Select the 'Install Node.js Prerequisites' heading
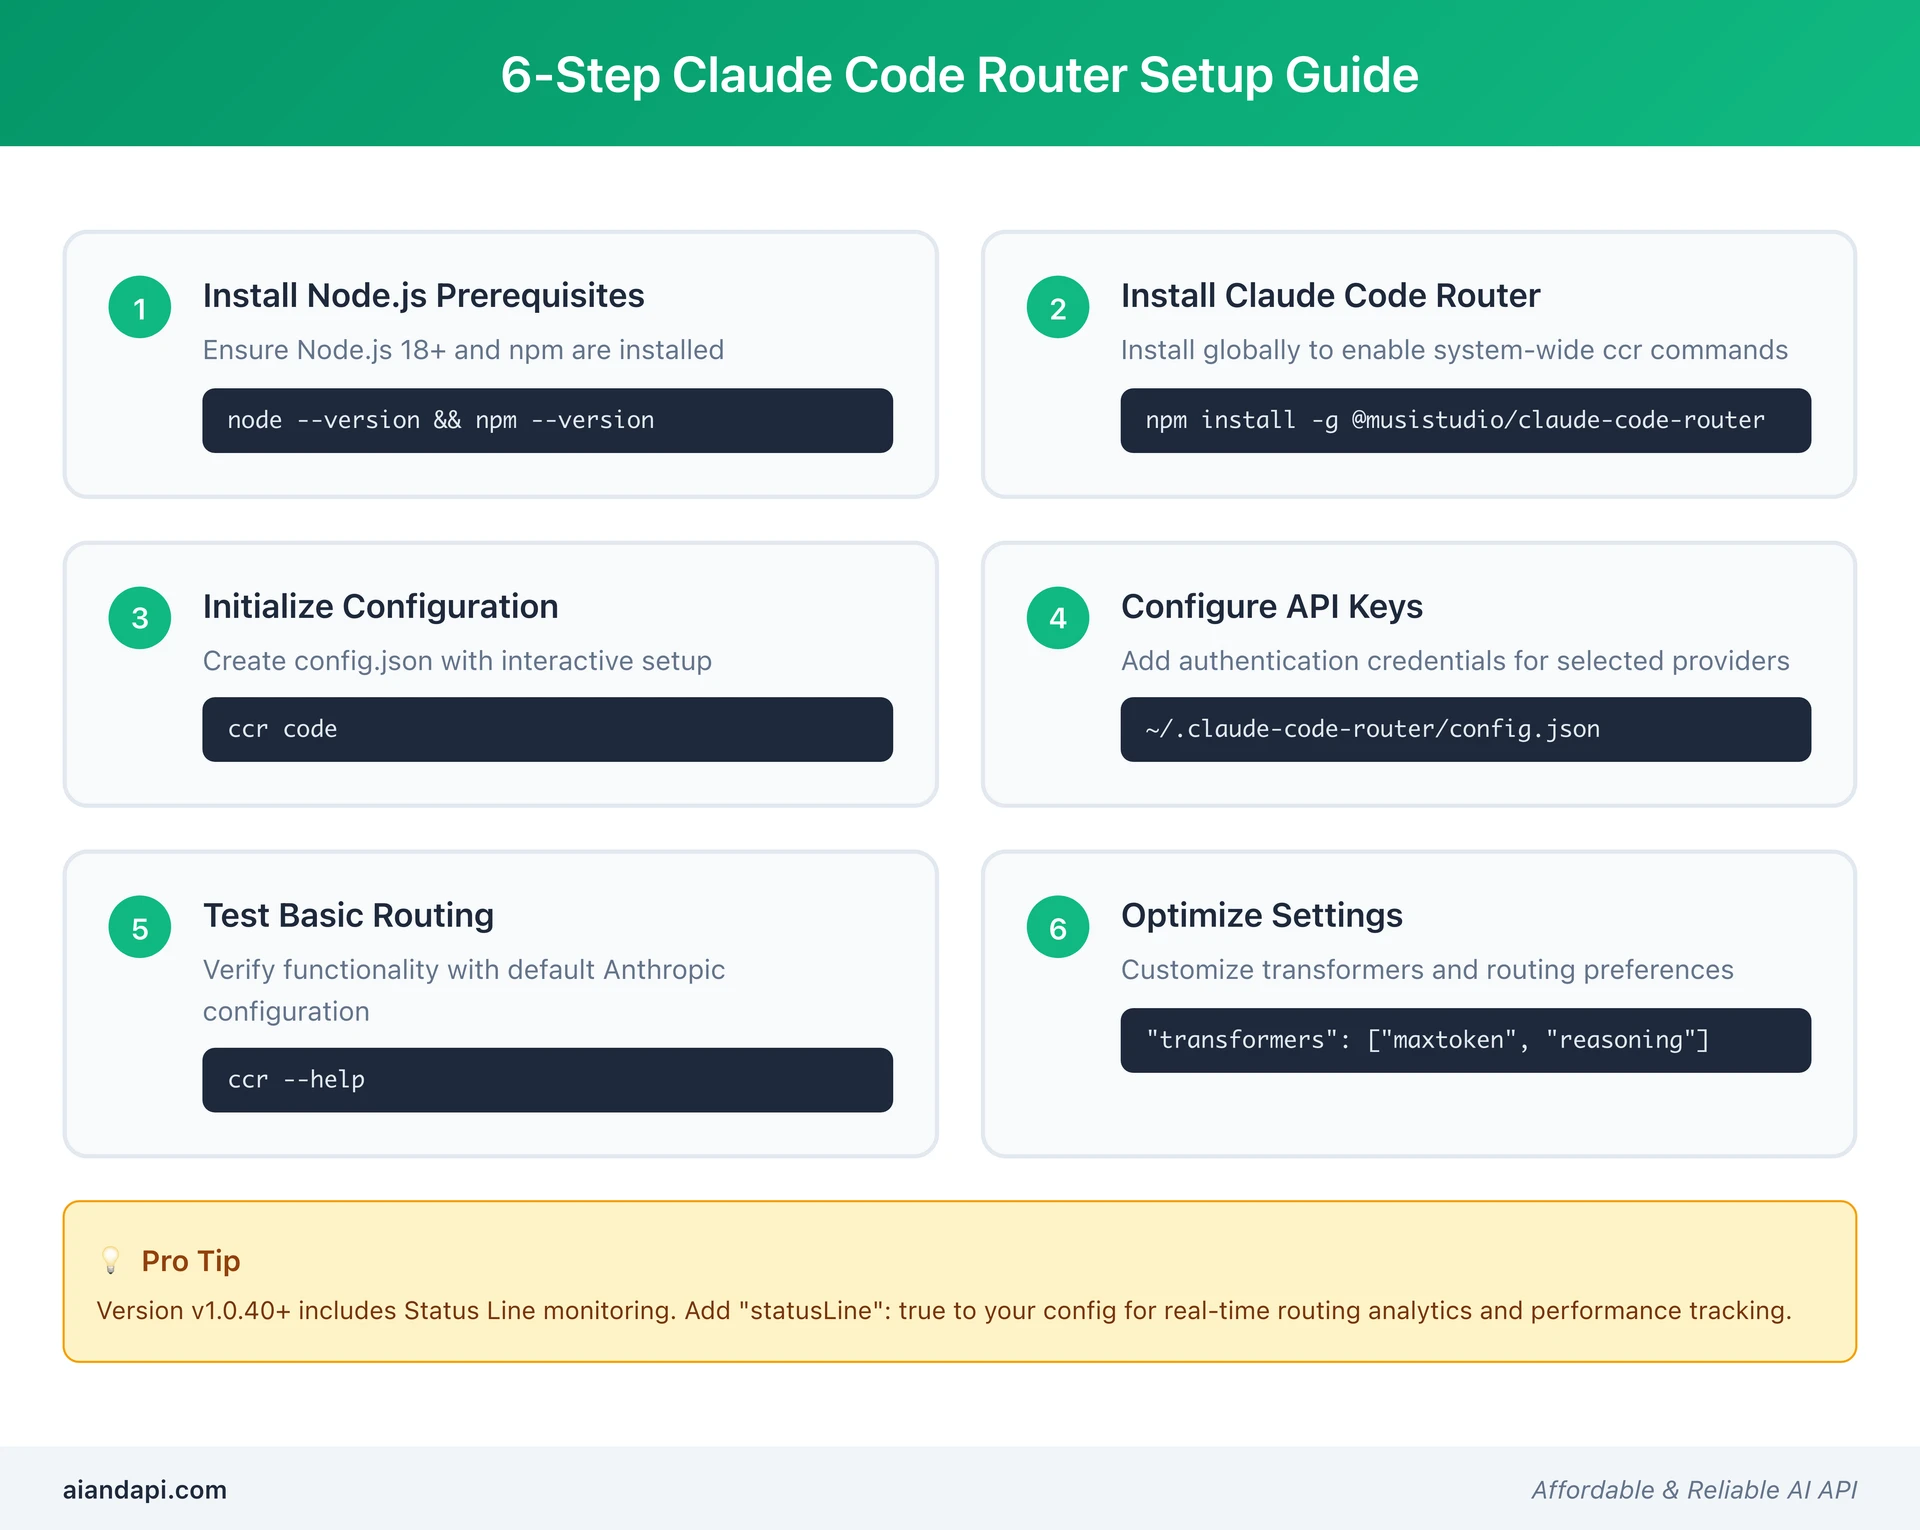The width and height of the screenshot is (1920, 1530). click(423, 296)
